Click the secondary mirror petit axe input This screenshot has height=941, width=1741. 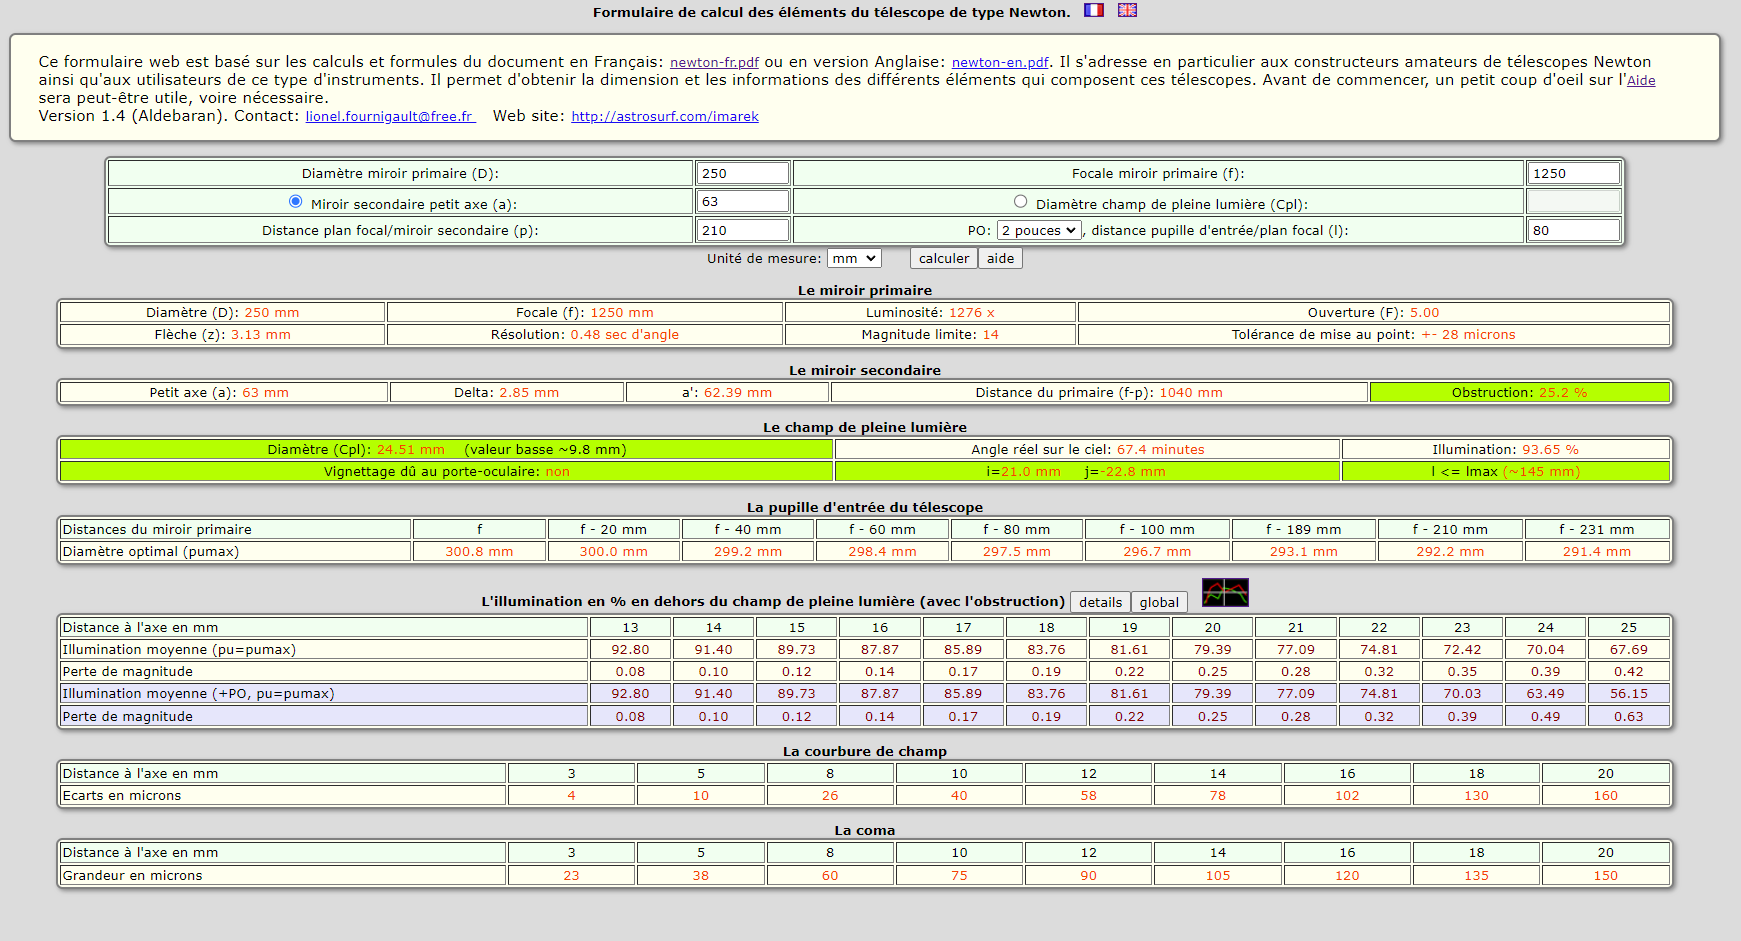(x=743, y=201)
